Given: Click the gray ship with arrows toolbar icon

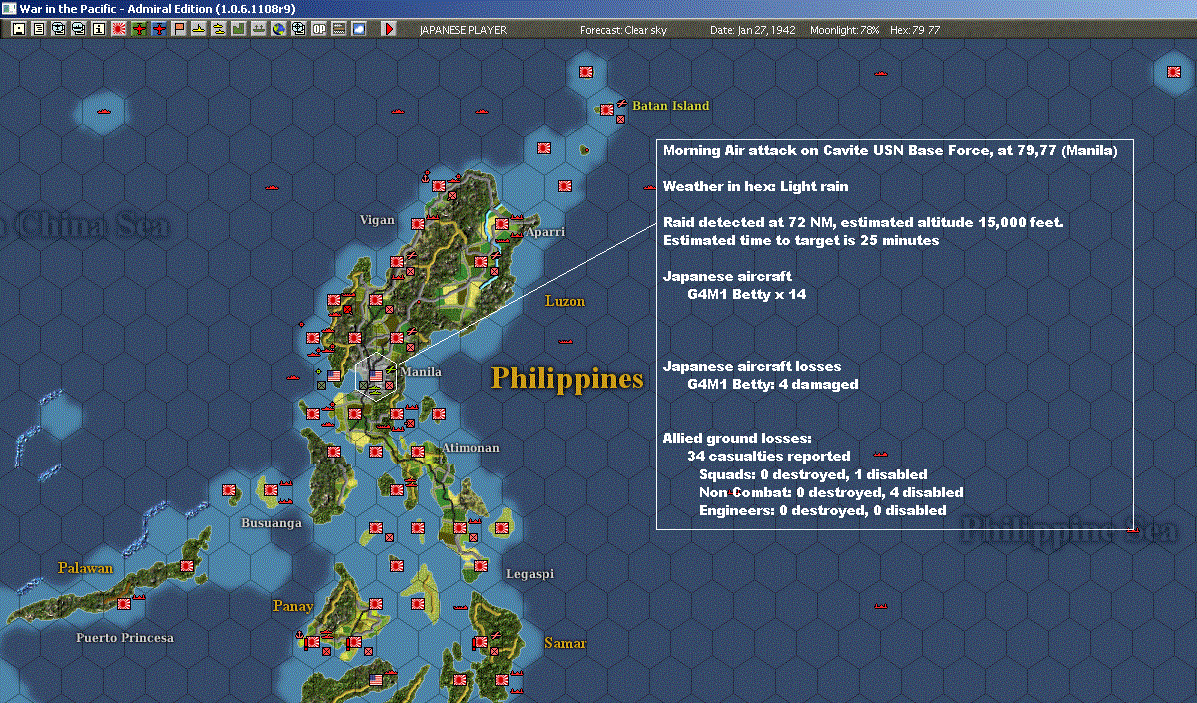Looking at the screenshot, I should [x=259, y=29].
